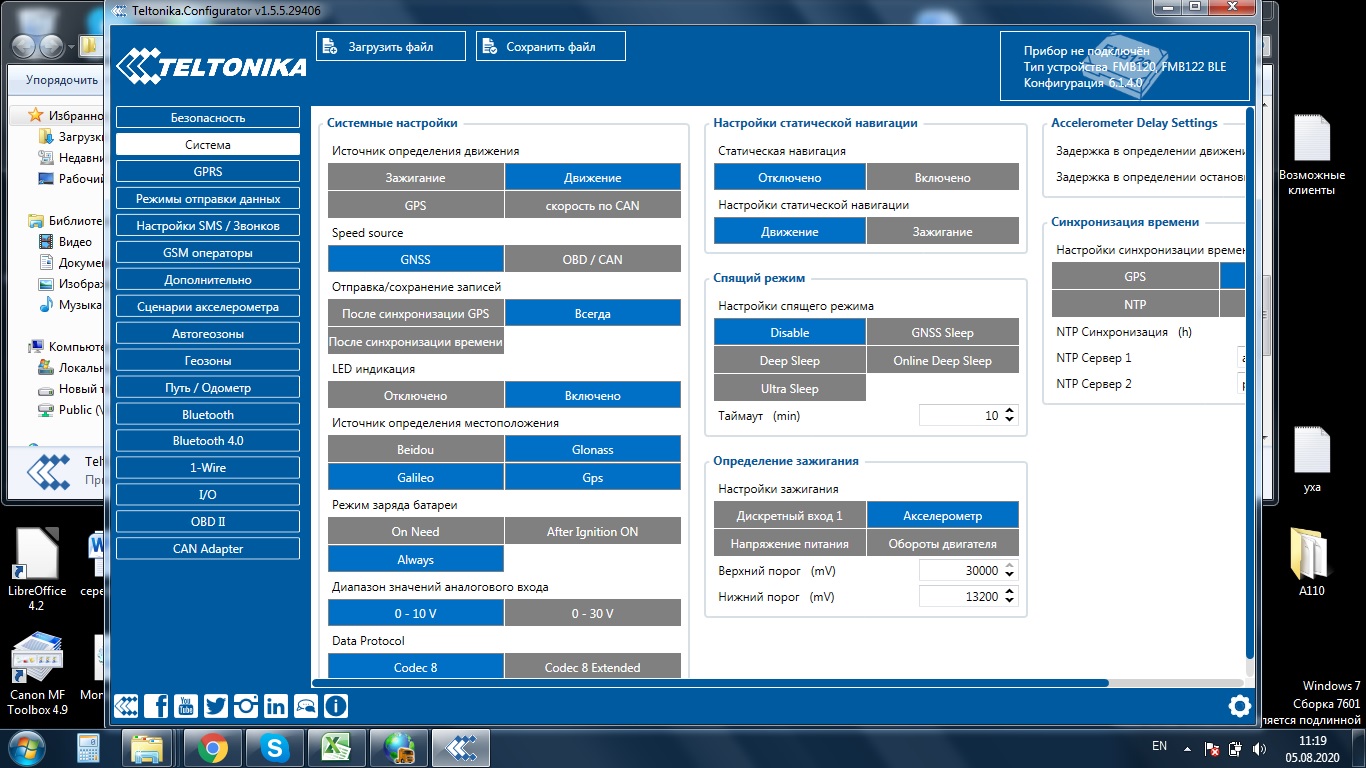
Task: Open the LinkedIn icon link
Action: pos(276,706)
